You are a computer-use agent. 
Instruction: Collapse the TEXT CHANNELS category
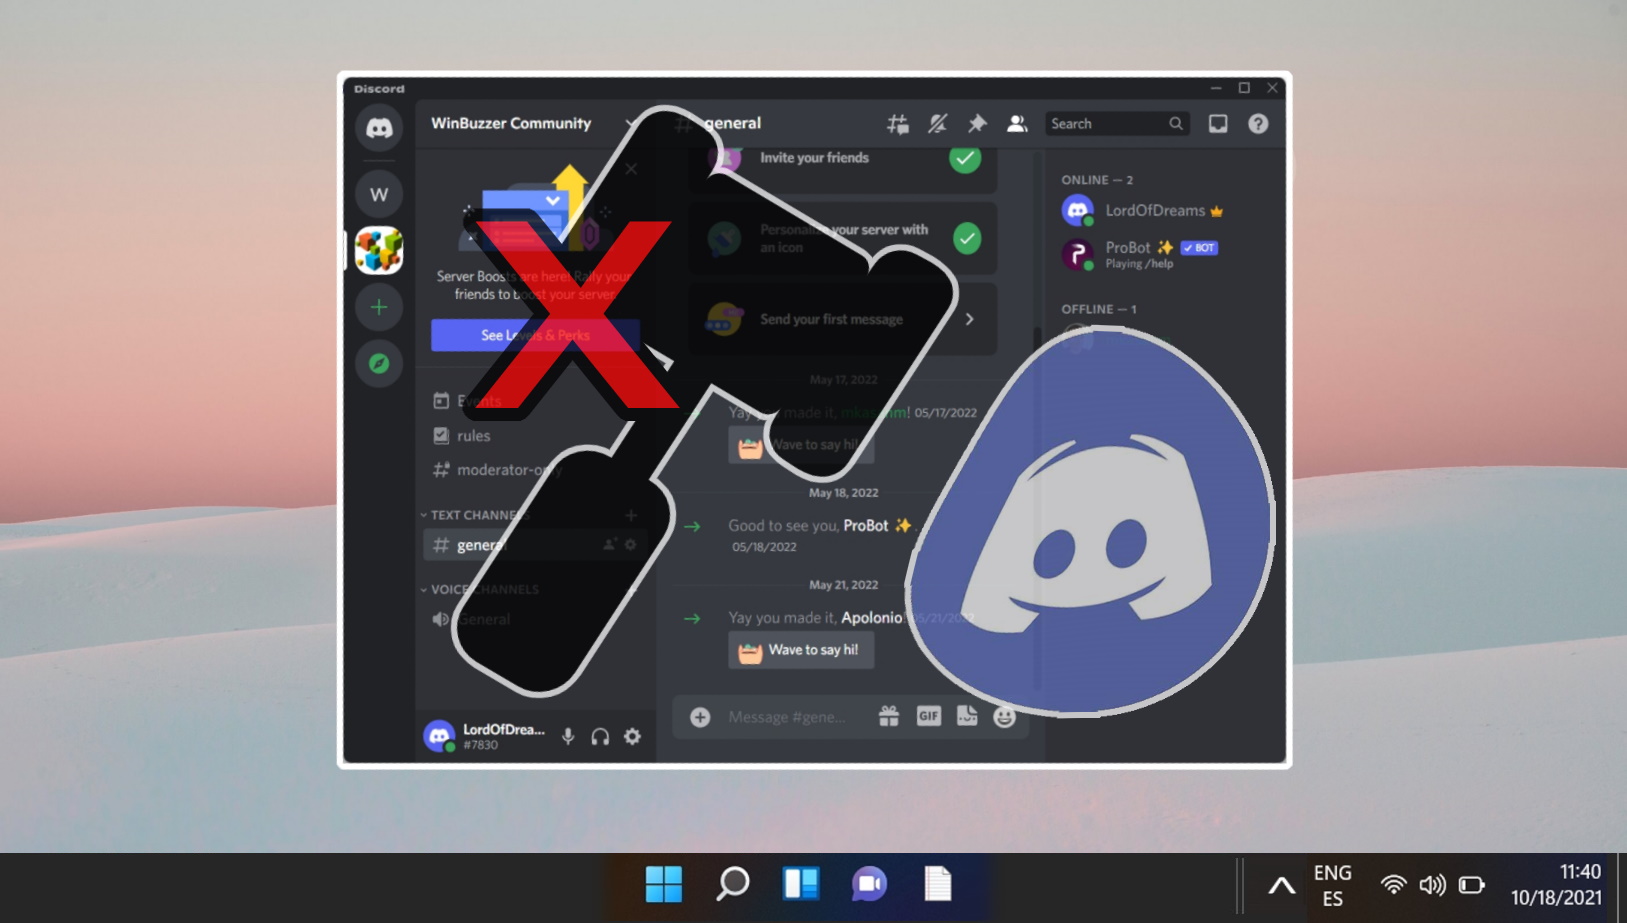pyautogui.click(x=472, y=515)
